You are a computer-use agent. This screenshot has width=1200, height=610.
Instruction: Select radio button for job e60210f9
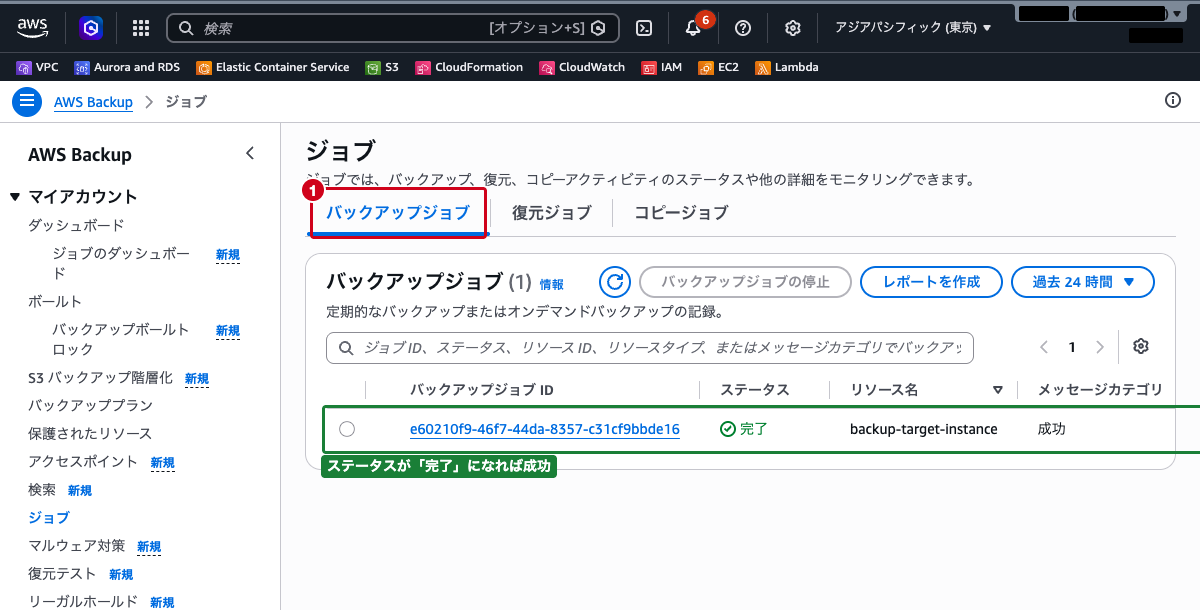point(346,429)
